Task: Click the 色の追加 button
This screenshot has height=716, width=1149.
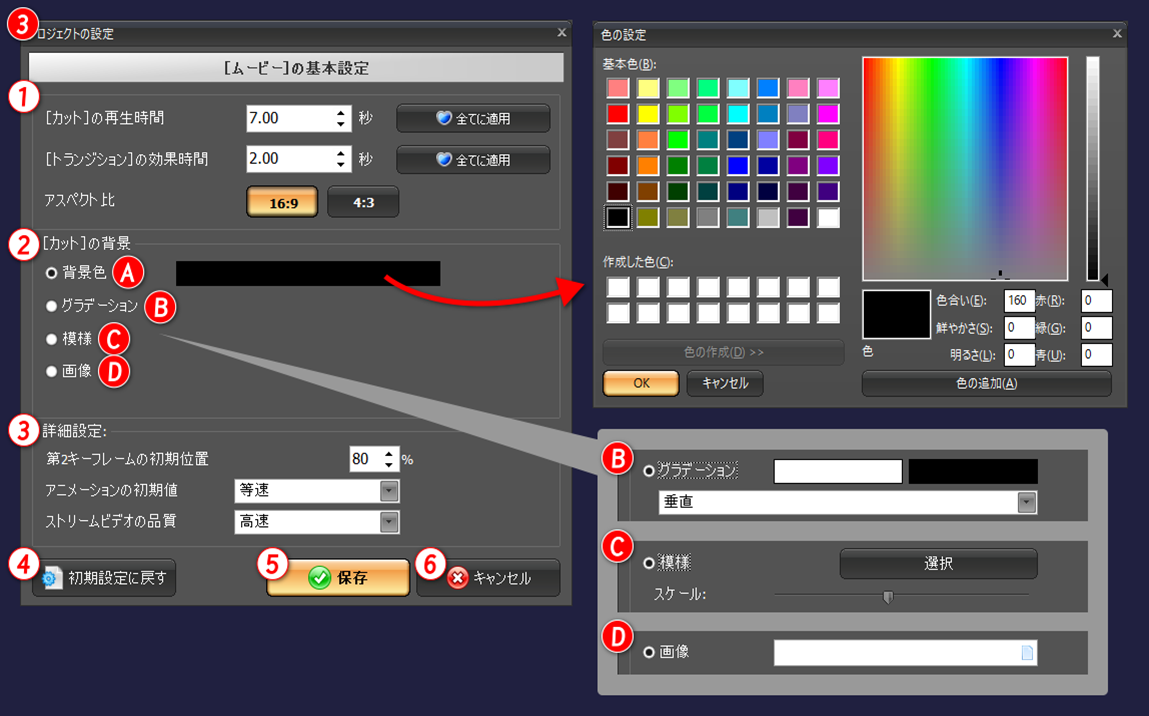Action: 988,384
